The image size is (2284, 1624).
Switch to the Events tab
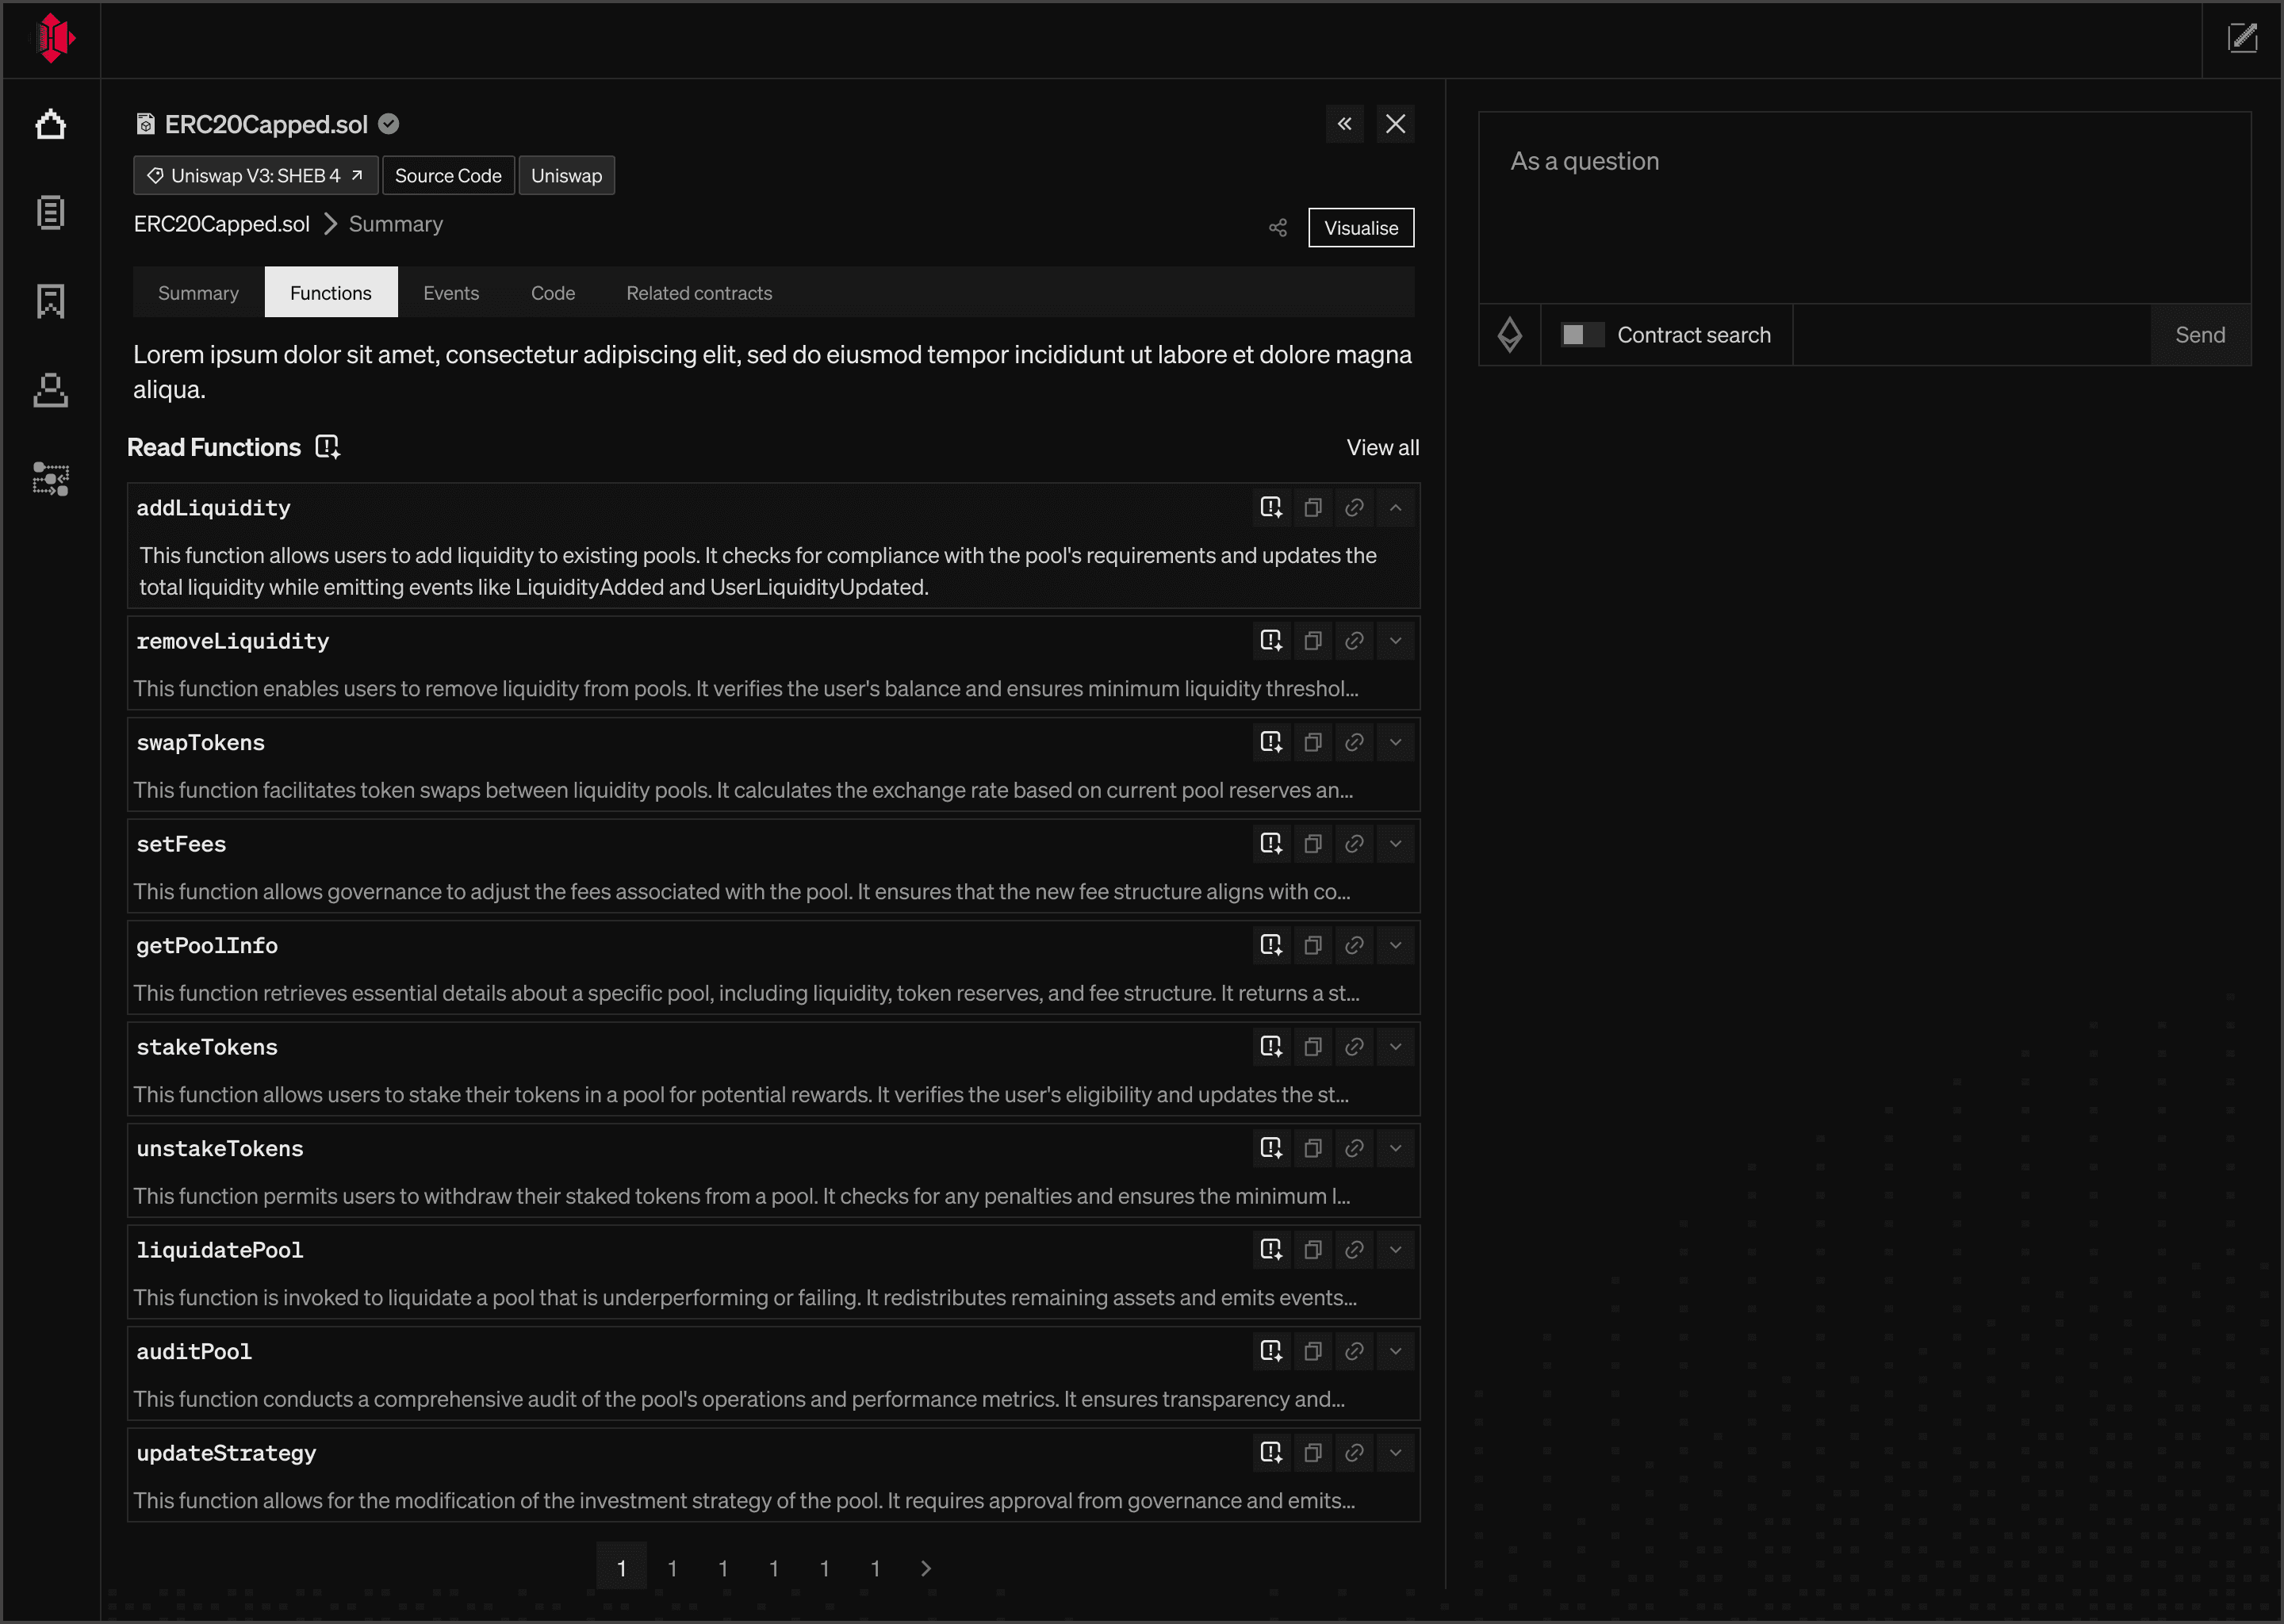point(450,293)
